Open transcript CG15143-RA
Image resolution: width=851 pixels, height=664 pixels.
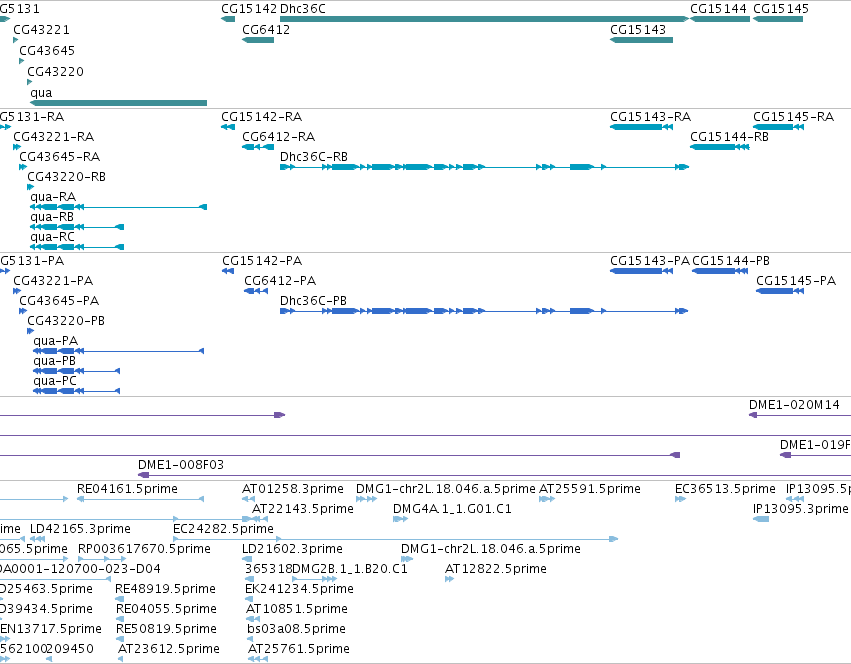pyautogui.click(x=650, y=117)
